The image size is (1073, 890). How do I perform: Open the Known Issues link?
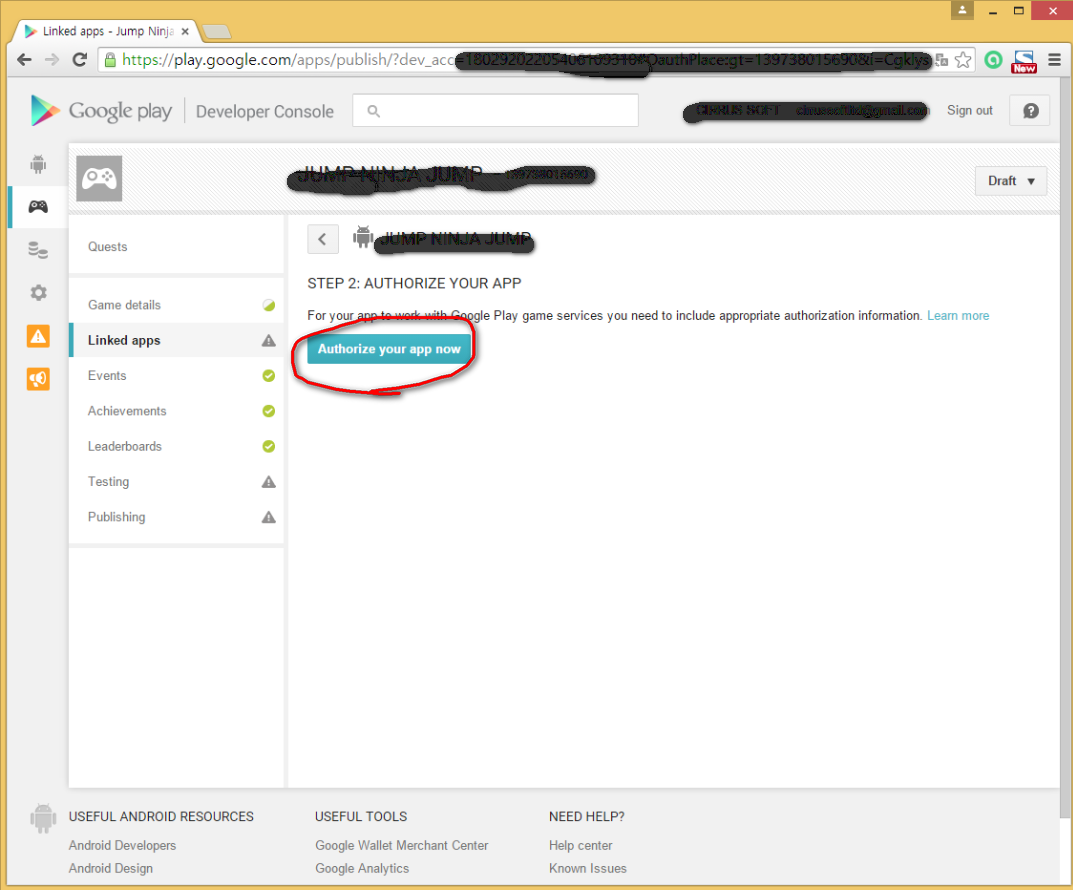tap(588, 868)
